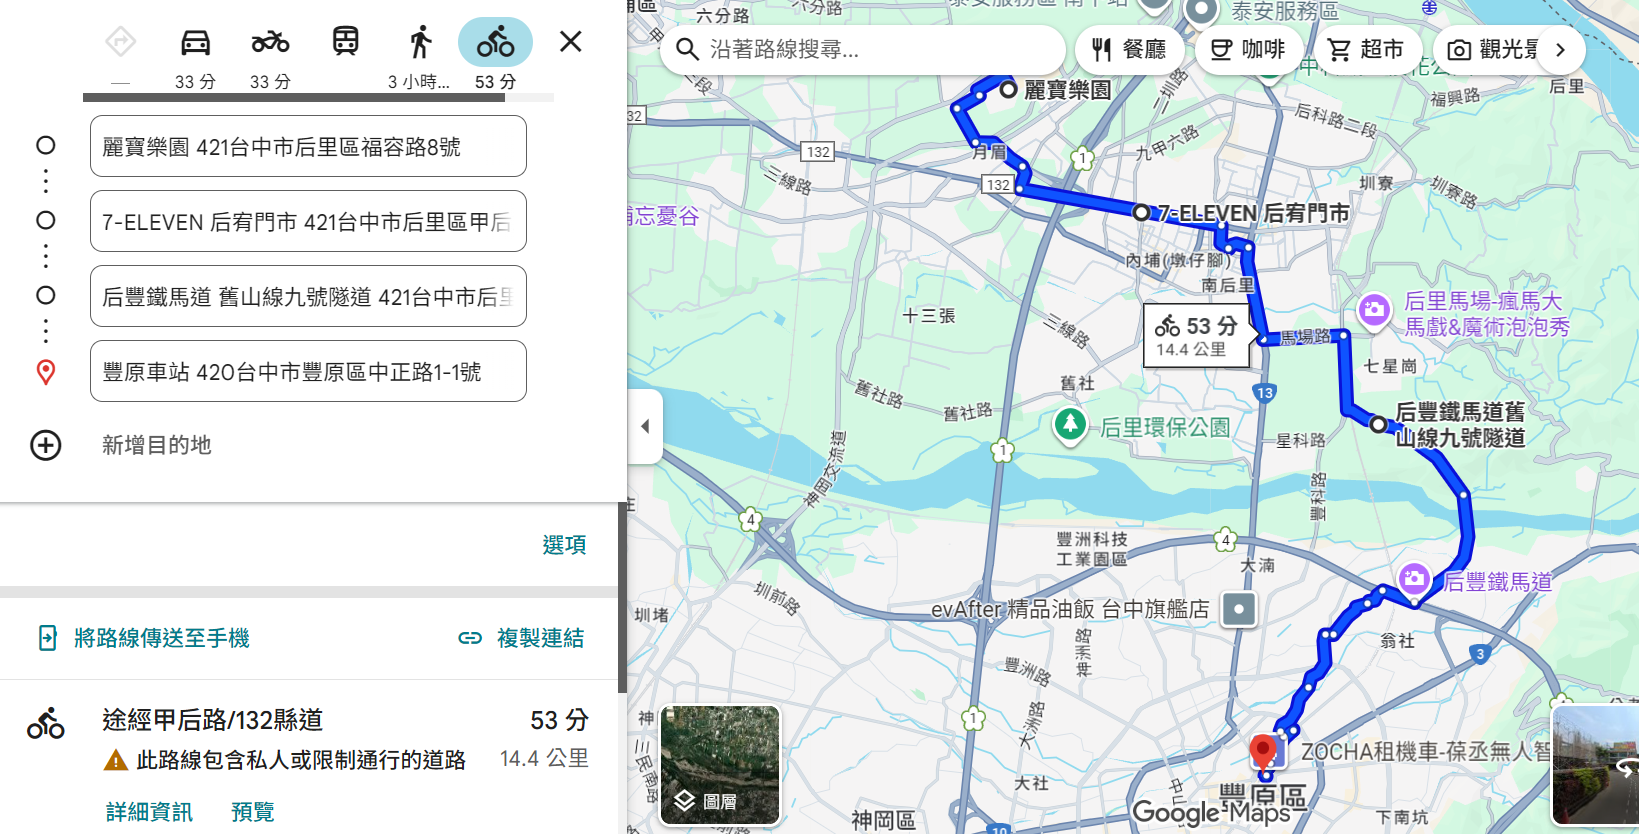Filter map by 超市 supermarkets
Viewport: 1639px width, 834px height.
point(1365,50)
